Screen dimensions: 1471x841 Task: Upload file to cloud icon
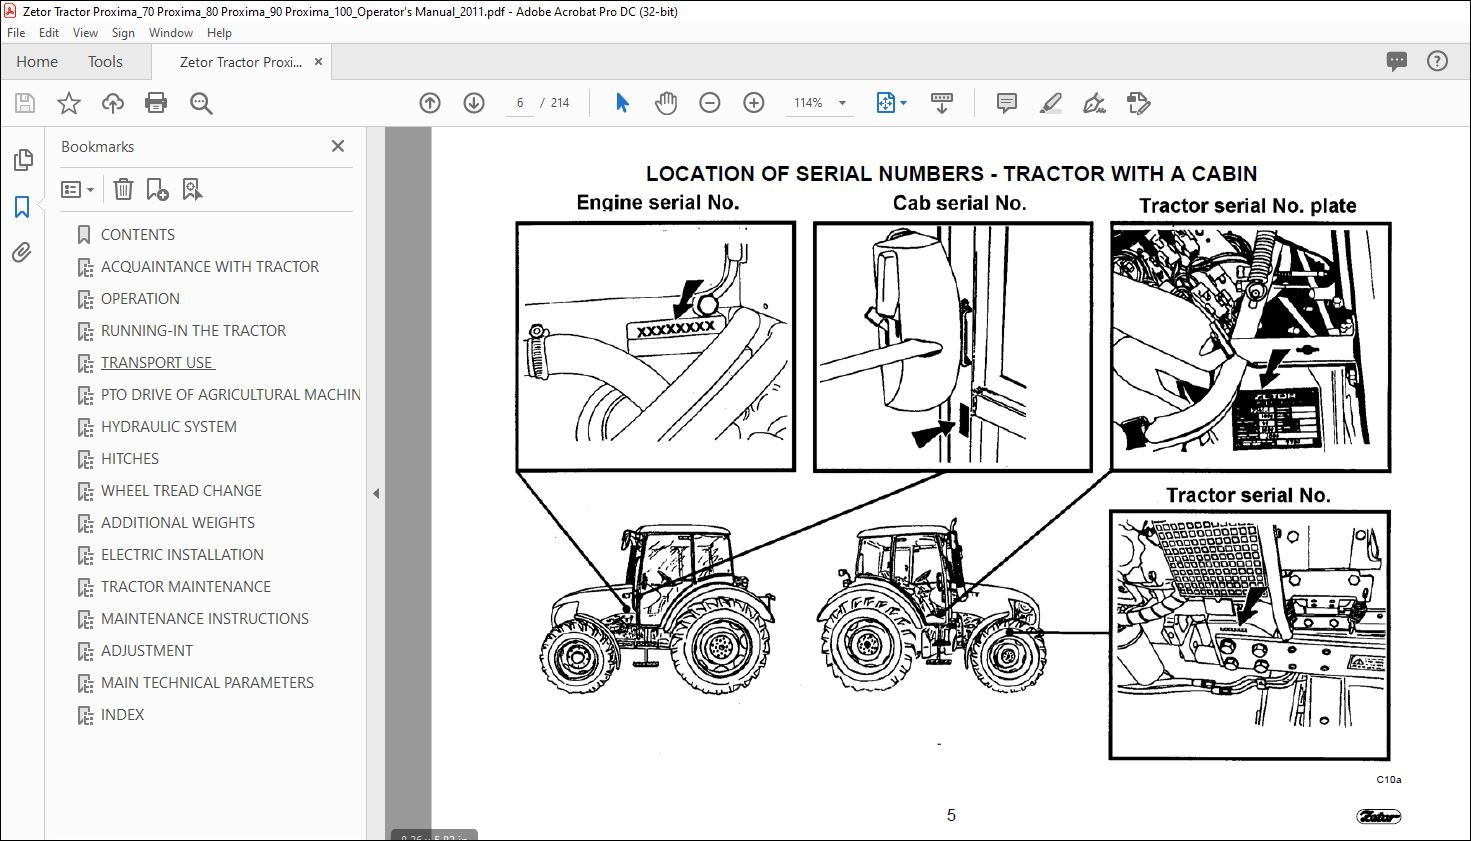[x=113, y=103]
